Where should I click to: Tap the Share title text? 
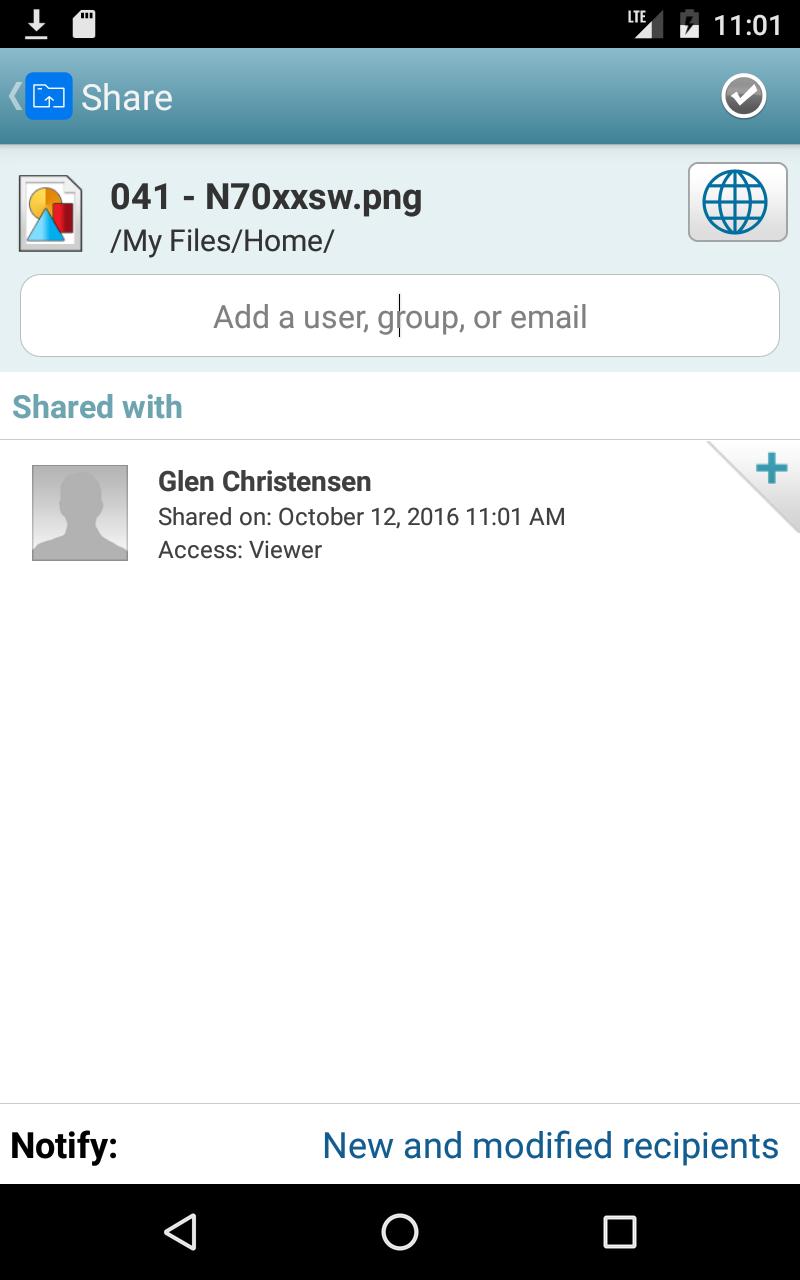(127, 98)
